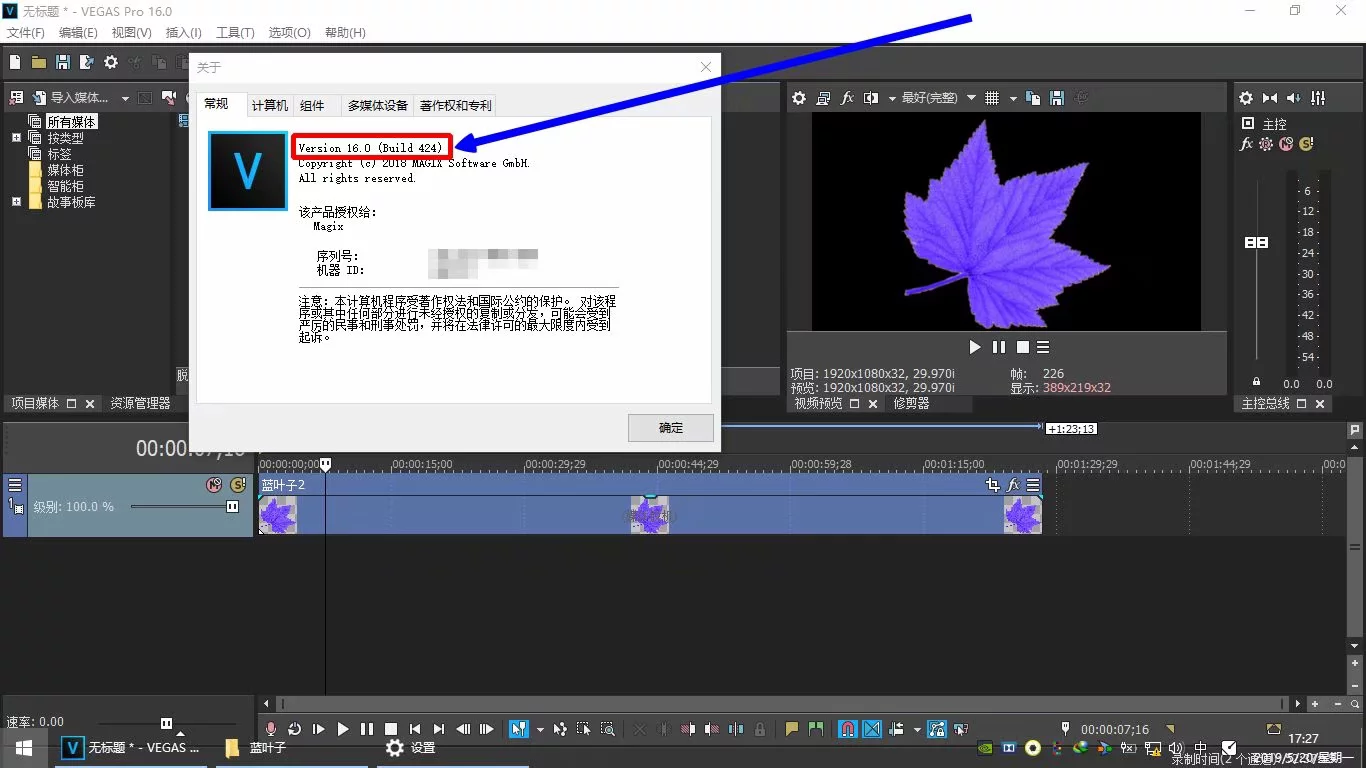This screenshot has height=768, width=1366.
Task: Save the project using the floppy icon
Action: [x=63, y=62]
